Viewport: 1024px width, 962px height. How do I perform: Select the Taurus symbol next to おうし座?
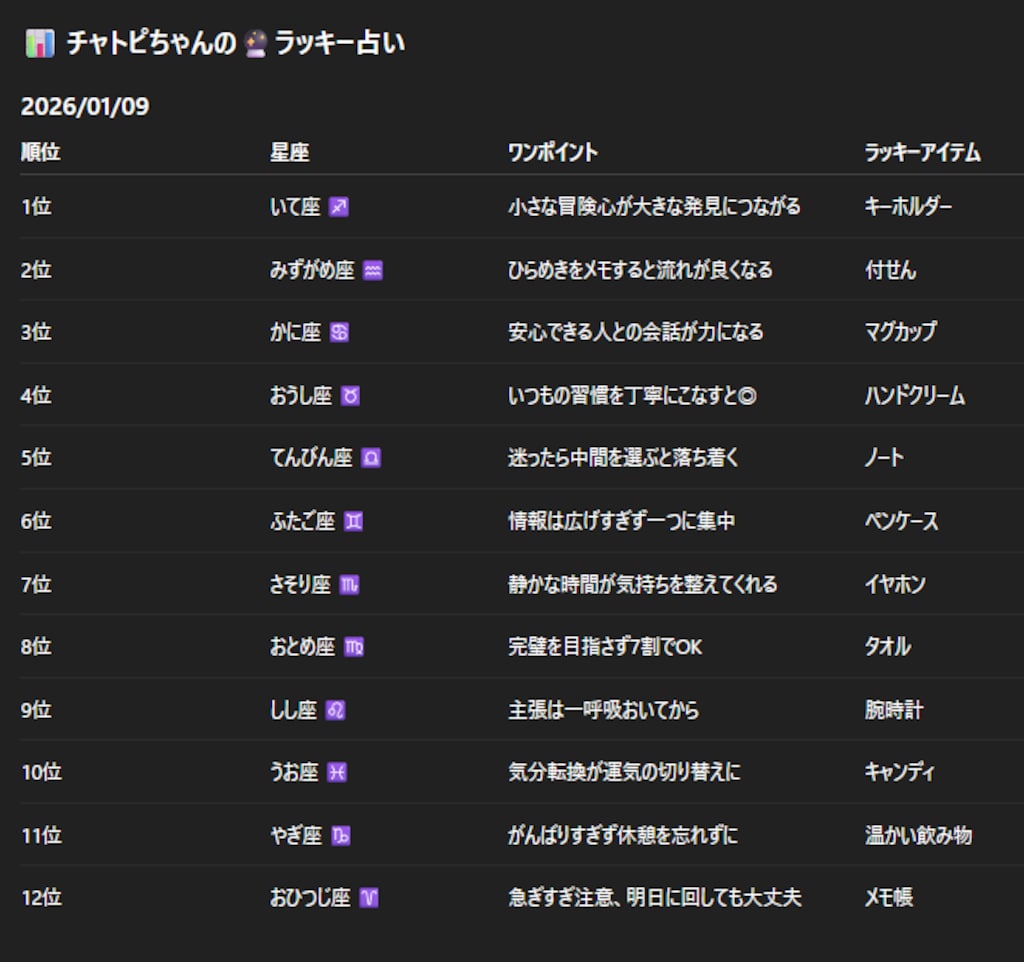(352, 396)
